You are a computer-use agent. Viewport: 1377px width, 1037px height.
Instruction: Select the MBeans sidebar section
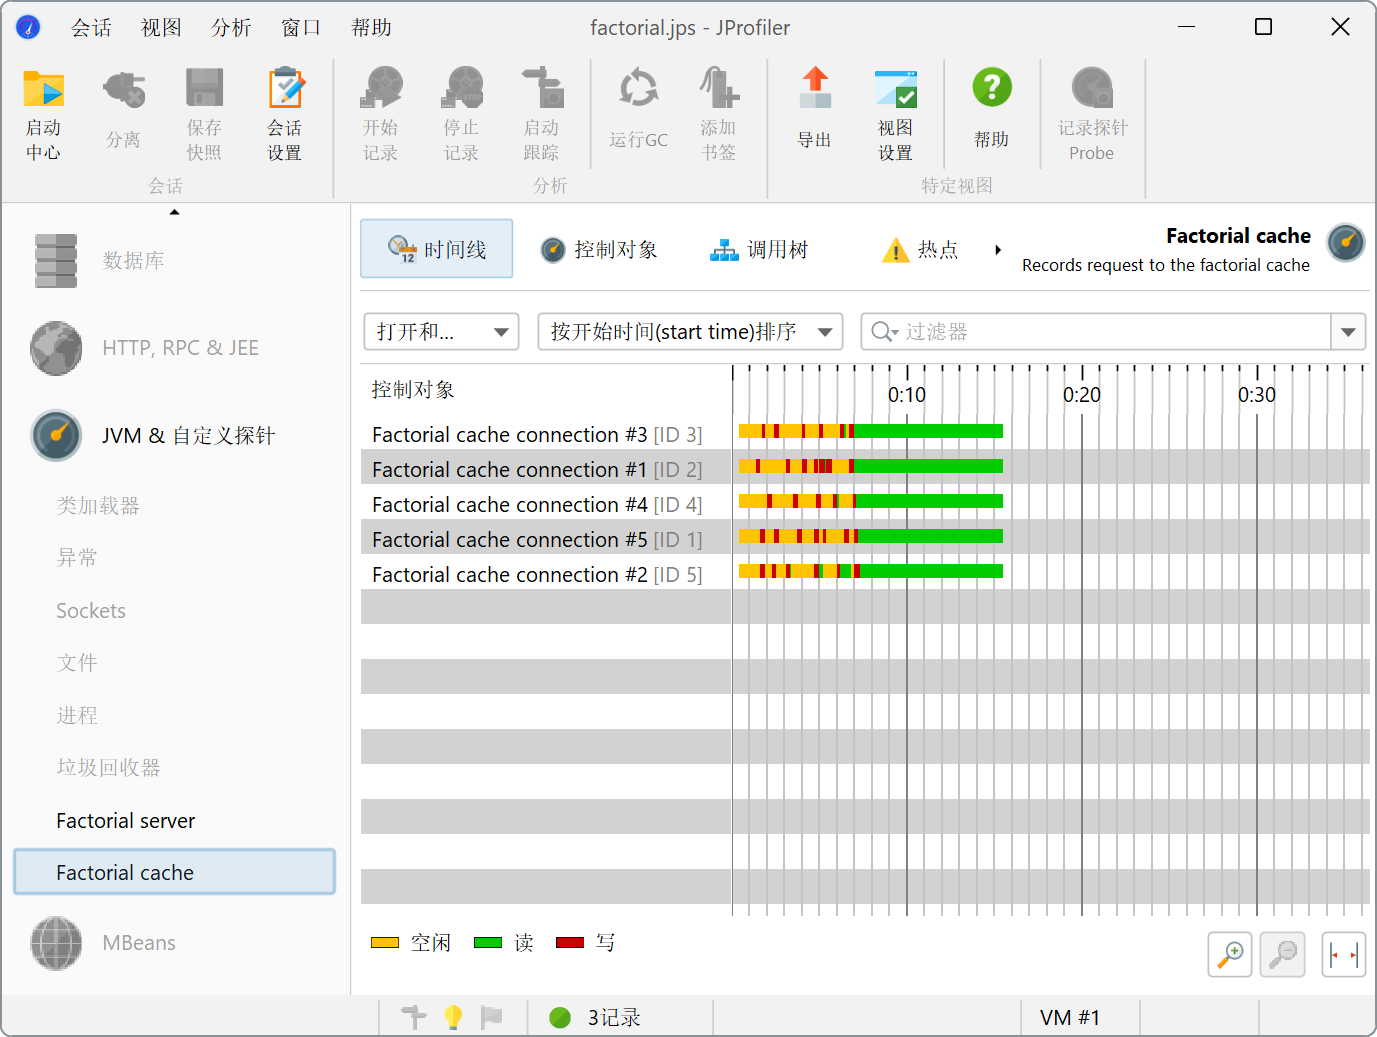(175, 943)
